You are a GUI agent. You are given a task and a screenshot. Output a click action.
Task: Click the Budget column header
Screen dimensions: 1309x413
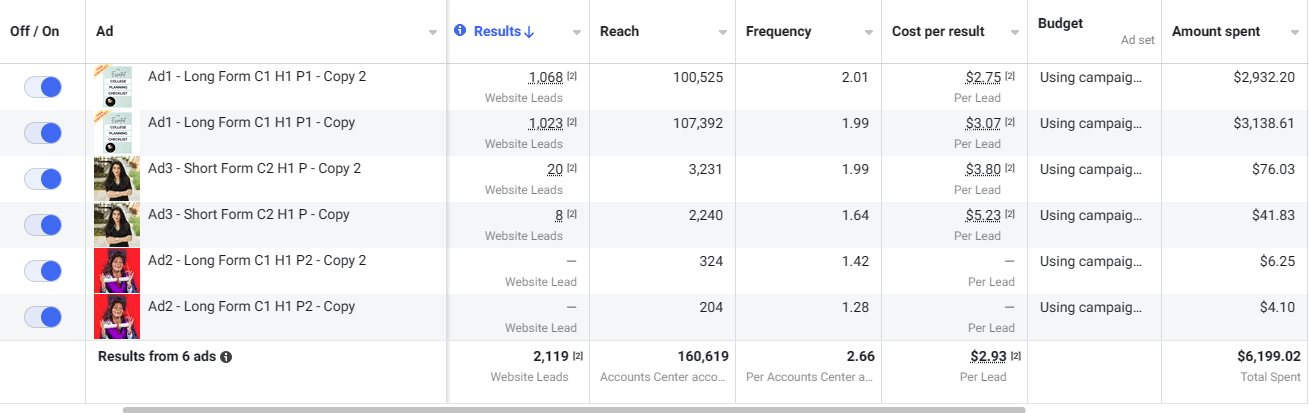click(1060, 23)
